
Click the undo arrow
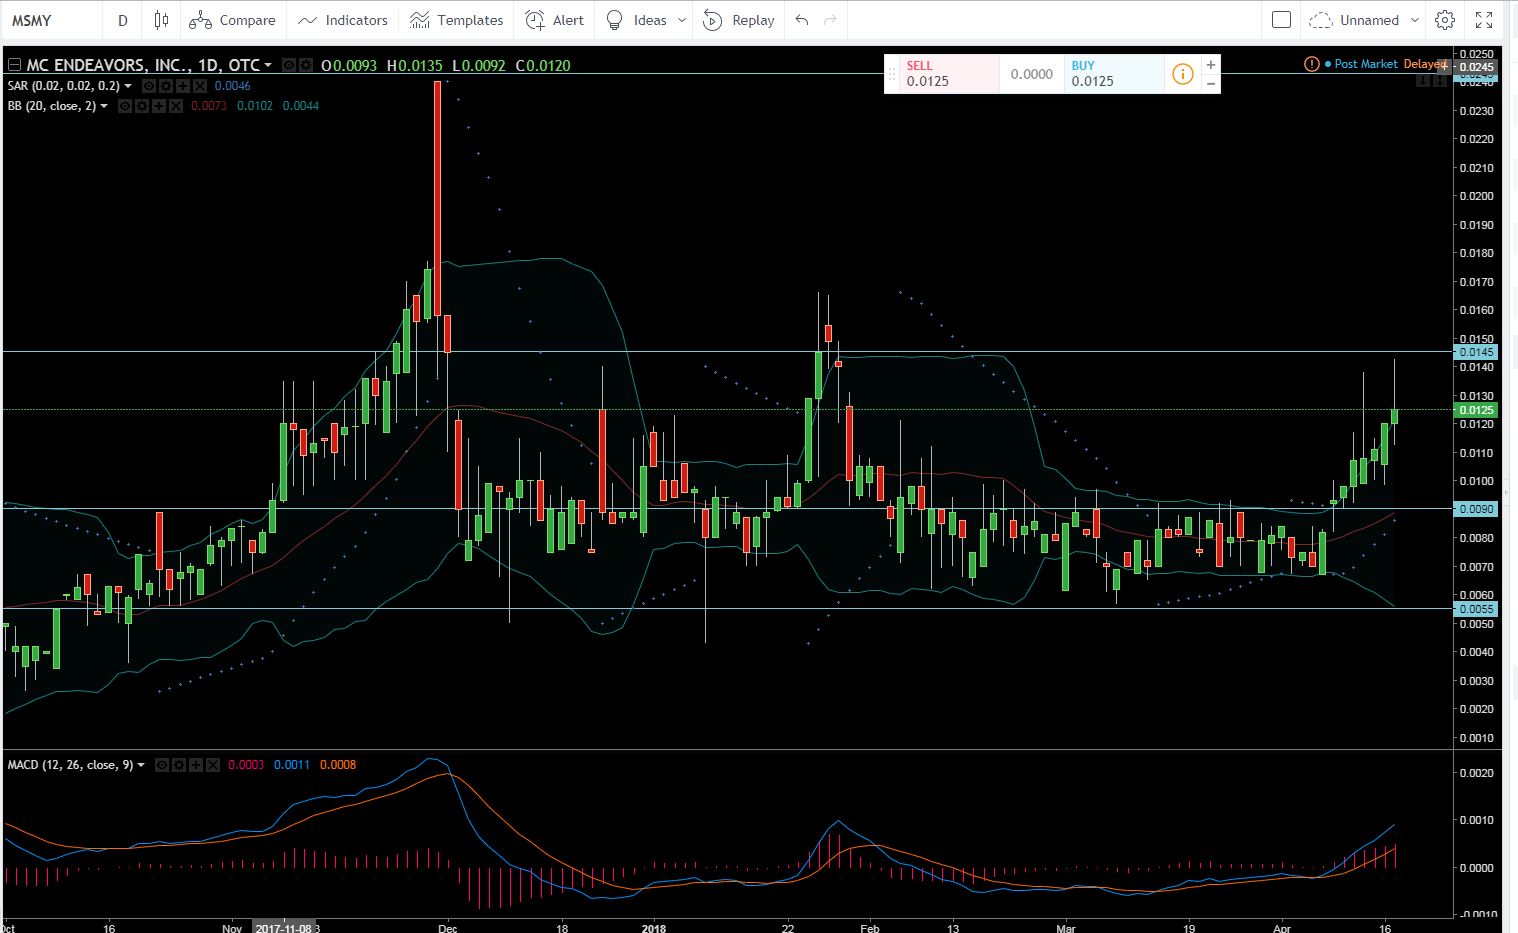coord(798,19)
